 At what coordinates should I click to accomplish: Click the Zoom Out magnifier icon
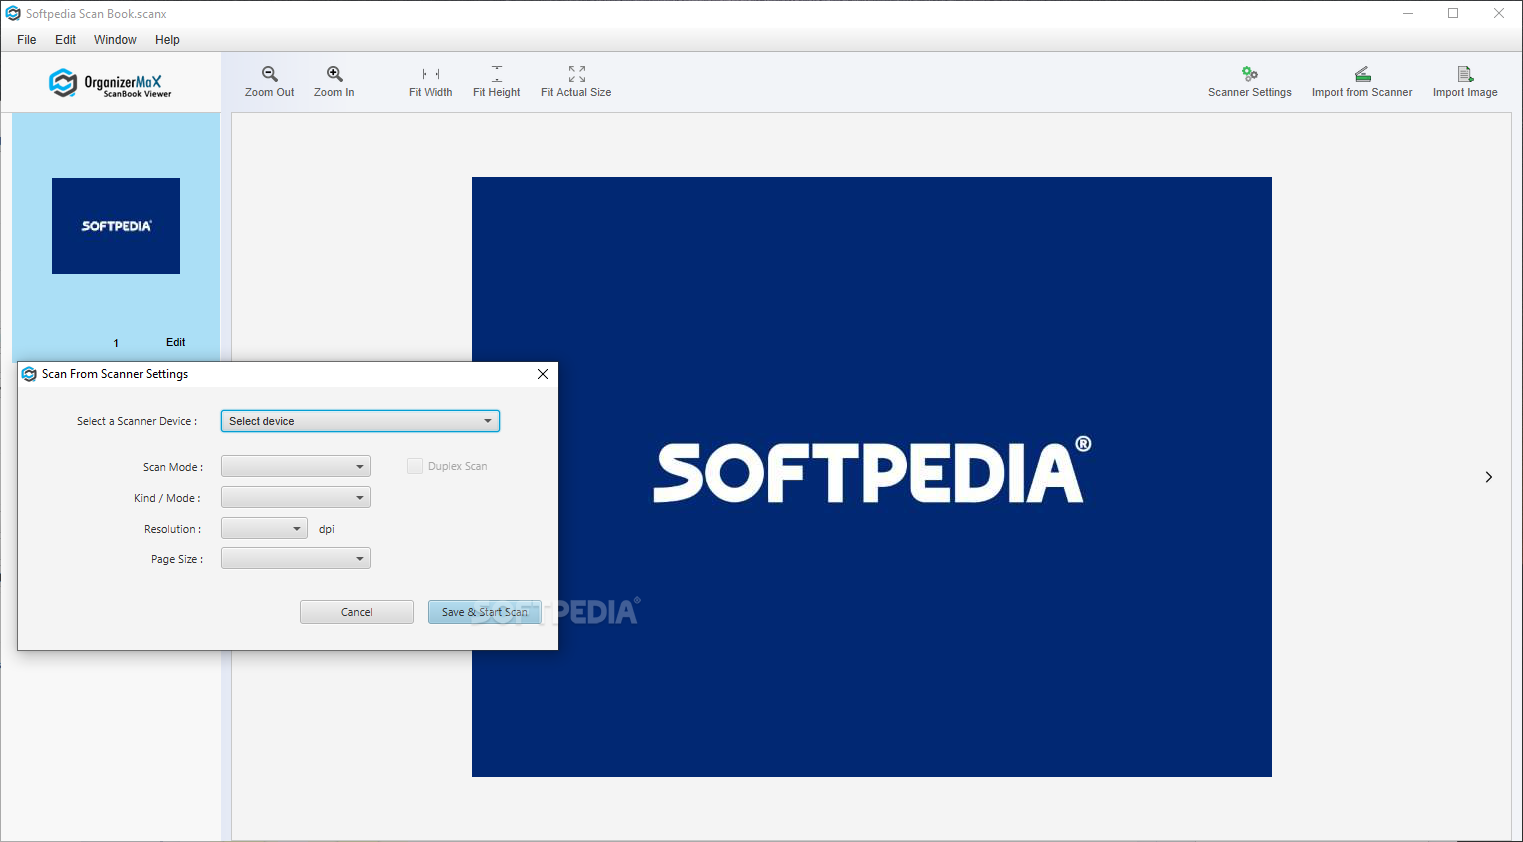(270, 74)
